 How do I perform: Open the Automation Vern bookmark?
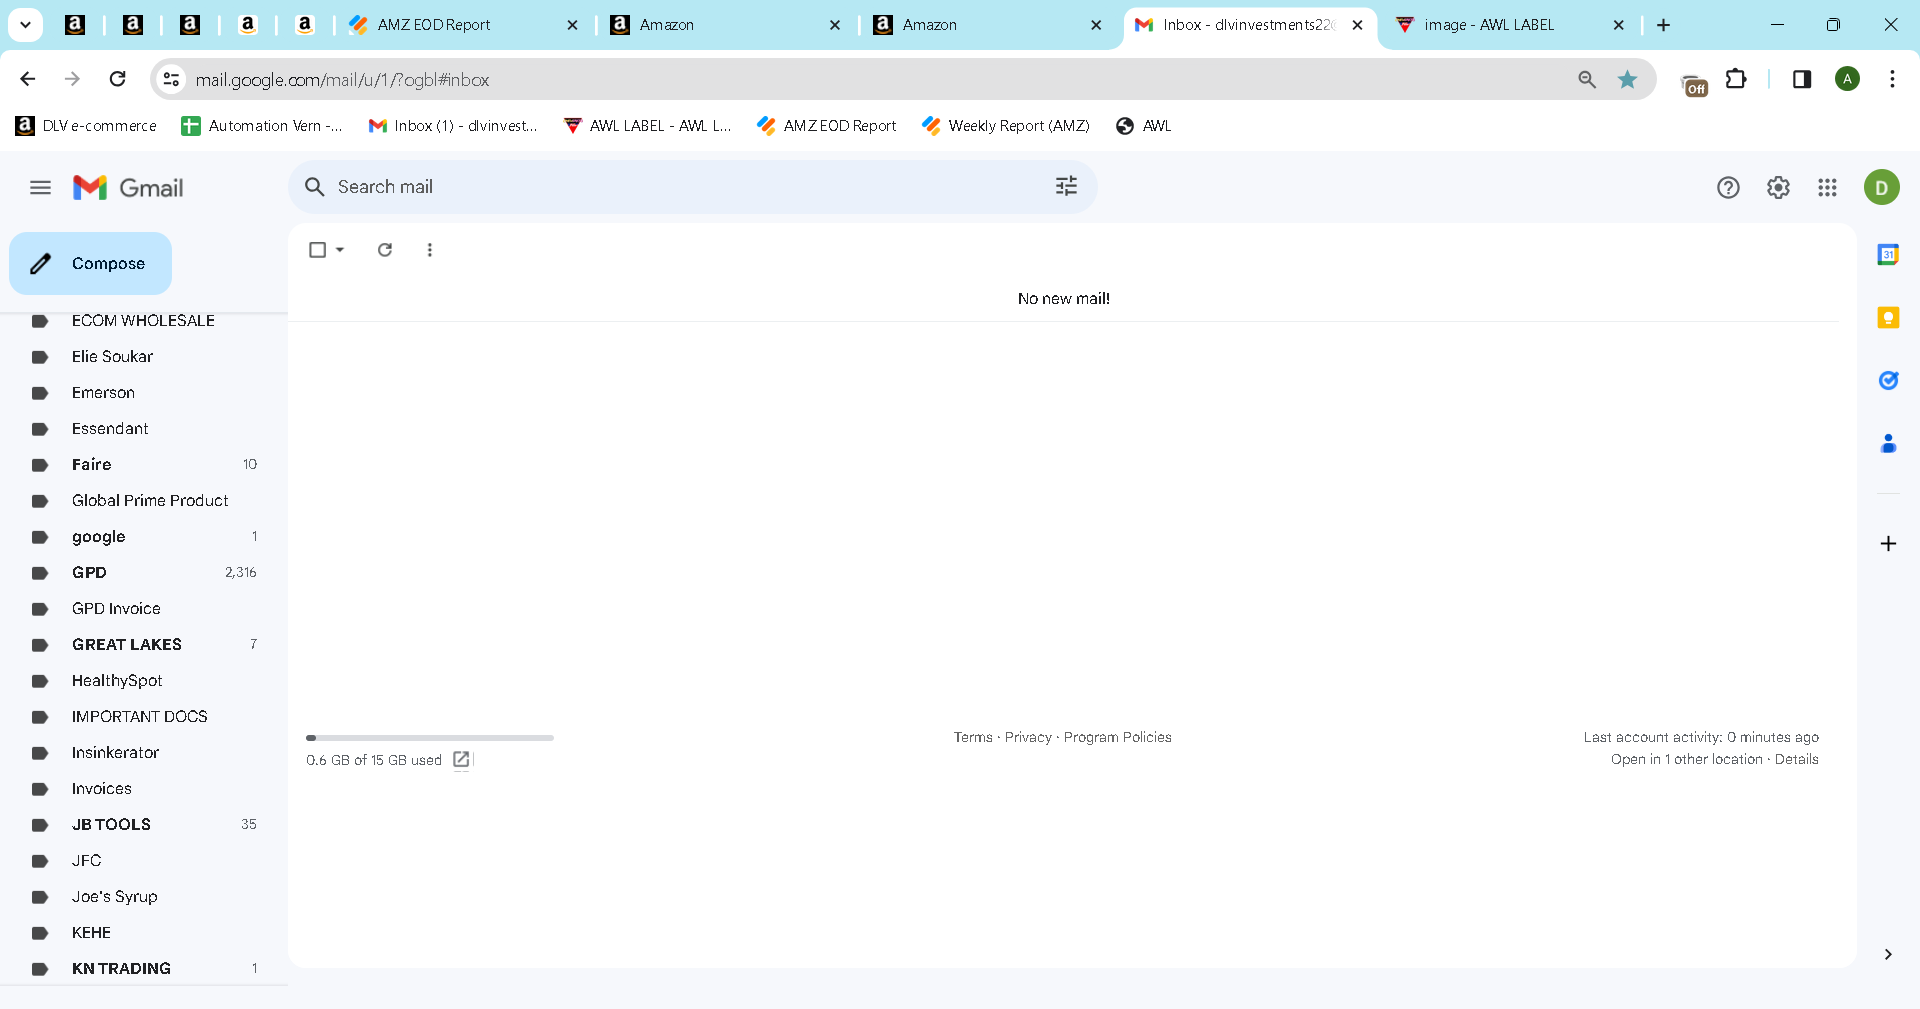(x=261, y=126)
